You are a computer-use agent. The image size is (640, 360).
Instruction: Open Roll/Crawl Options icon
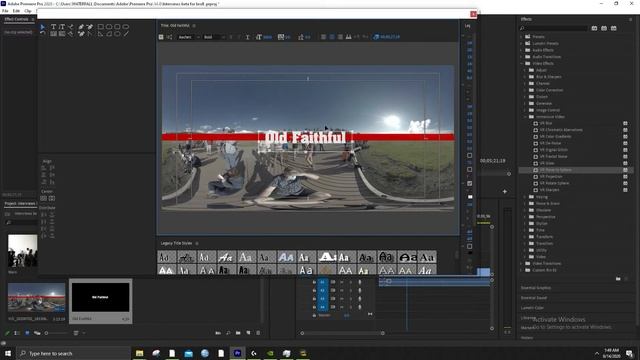169,37
